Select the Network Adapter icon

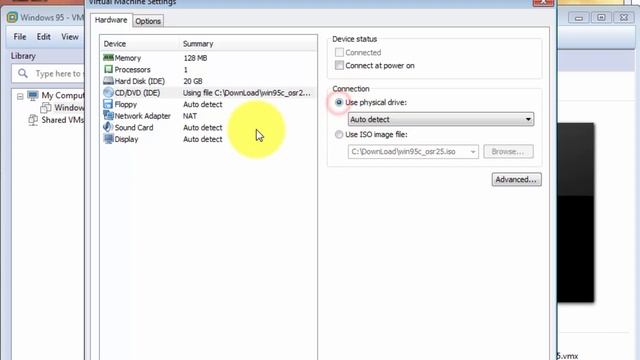[x=108, y=116]
